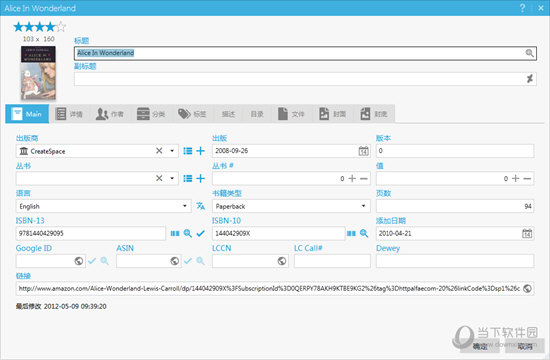Click the Alice in Wonderland cover thumbnail
Image resolution: width=550 pixels, height=360 pixels.
click(x=38, y=73)
